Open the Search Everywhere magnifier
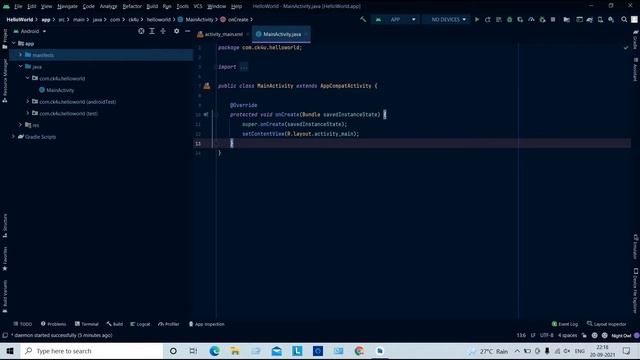This screenshot has height=360, width=640. click(624, 19)
